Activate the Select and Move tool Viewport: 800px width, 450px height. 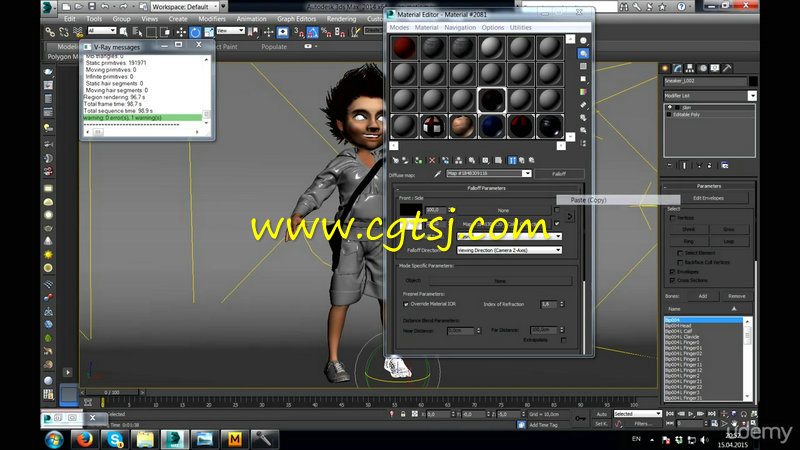pos(181,33)
